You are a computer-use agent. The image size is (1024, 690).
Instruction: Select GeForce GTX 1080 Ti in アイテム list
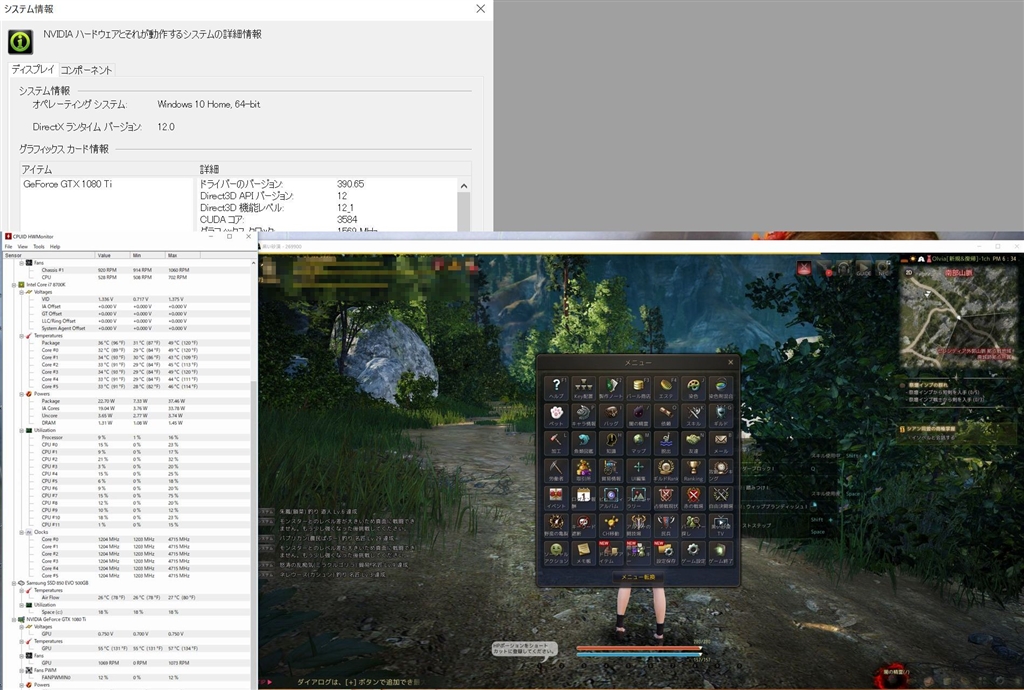67,184
